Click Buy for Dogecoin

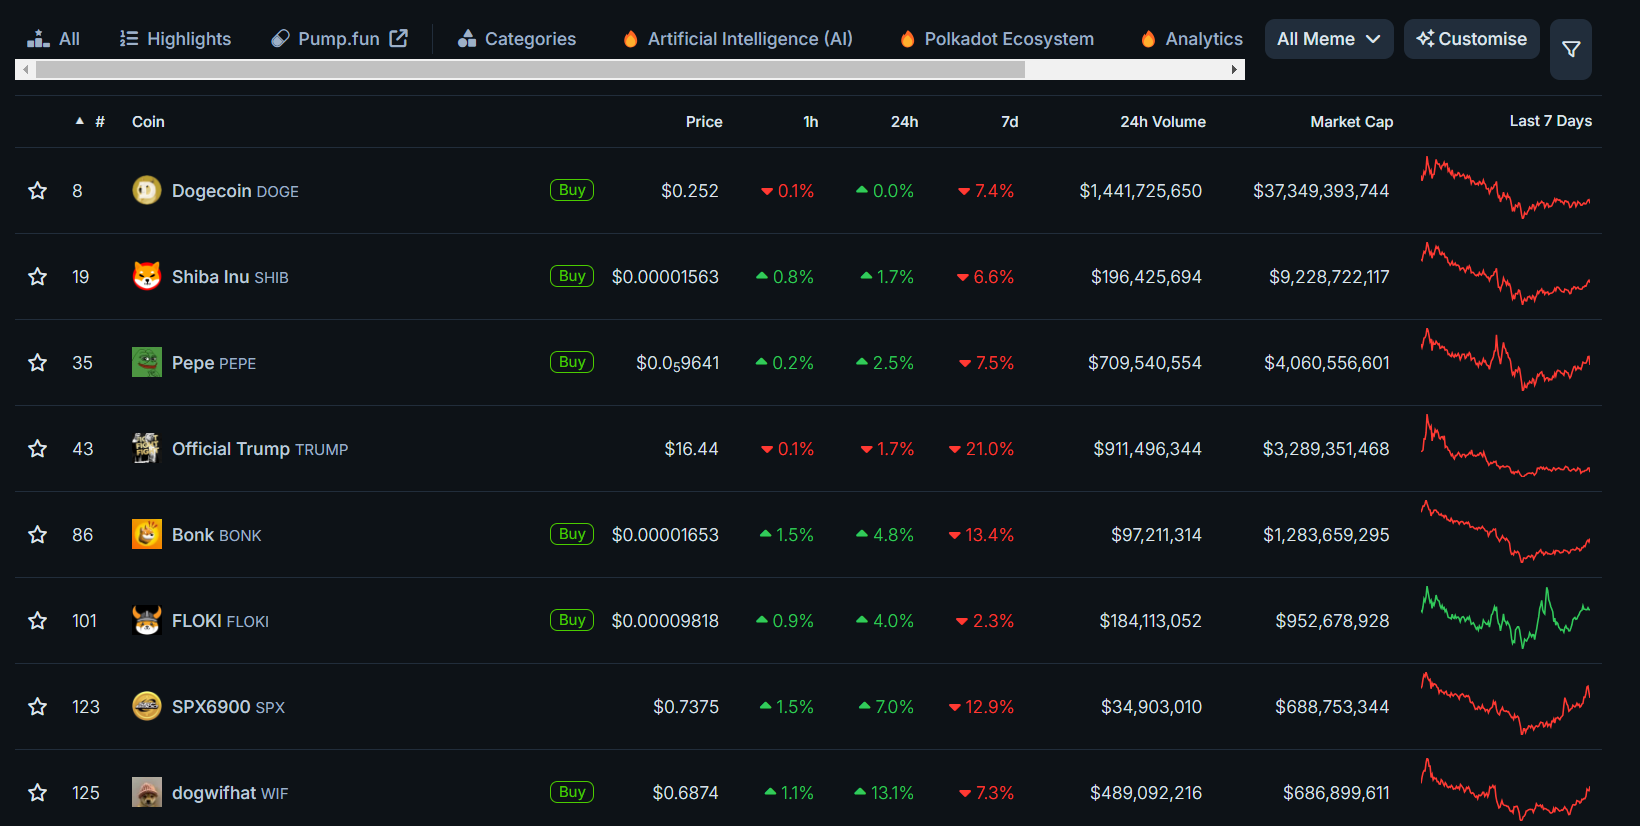click(572, 190)
